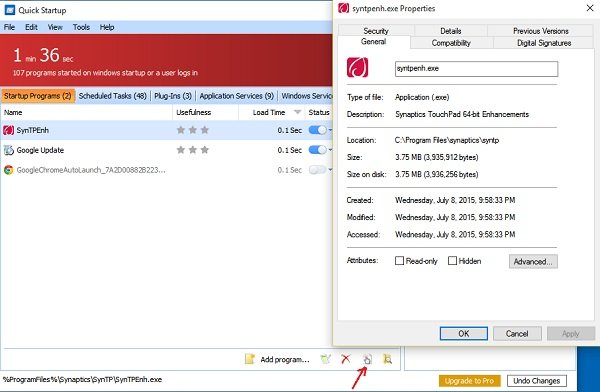The height and width of the screenshot is (392, 600).
Task: Switch to Plug-Ins (3) tab
Action: [173, 96]
